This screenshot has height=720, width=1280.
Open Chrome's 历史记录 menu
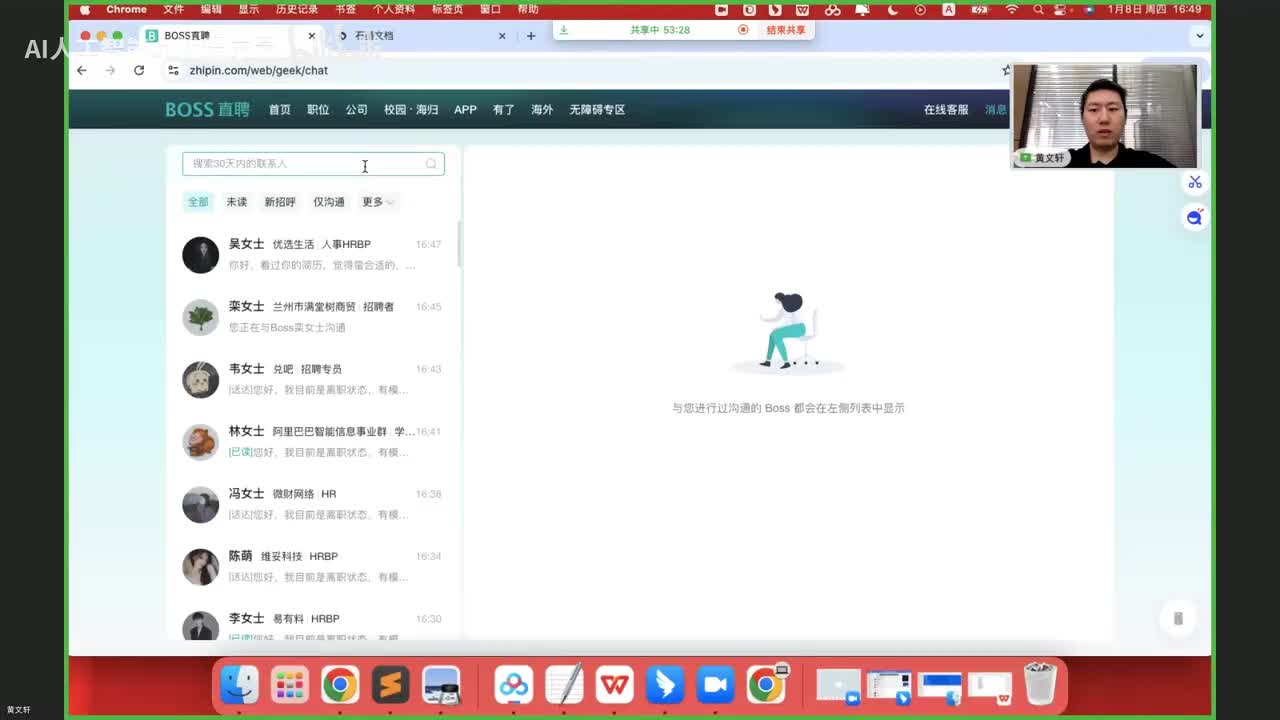pos(297,9)
